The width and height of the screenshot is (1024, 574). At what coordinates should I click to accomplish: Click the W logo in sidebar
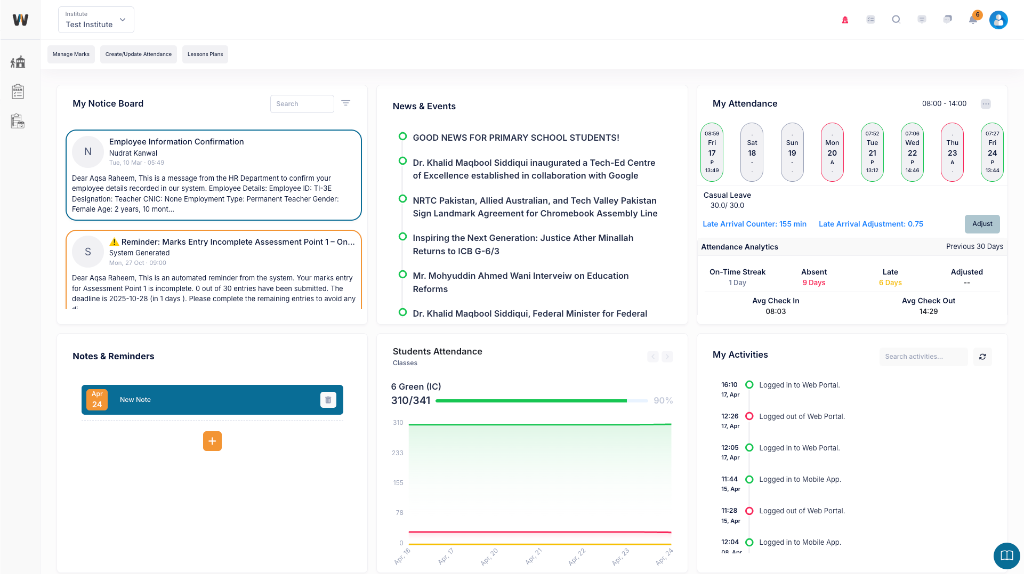[20, 20]
